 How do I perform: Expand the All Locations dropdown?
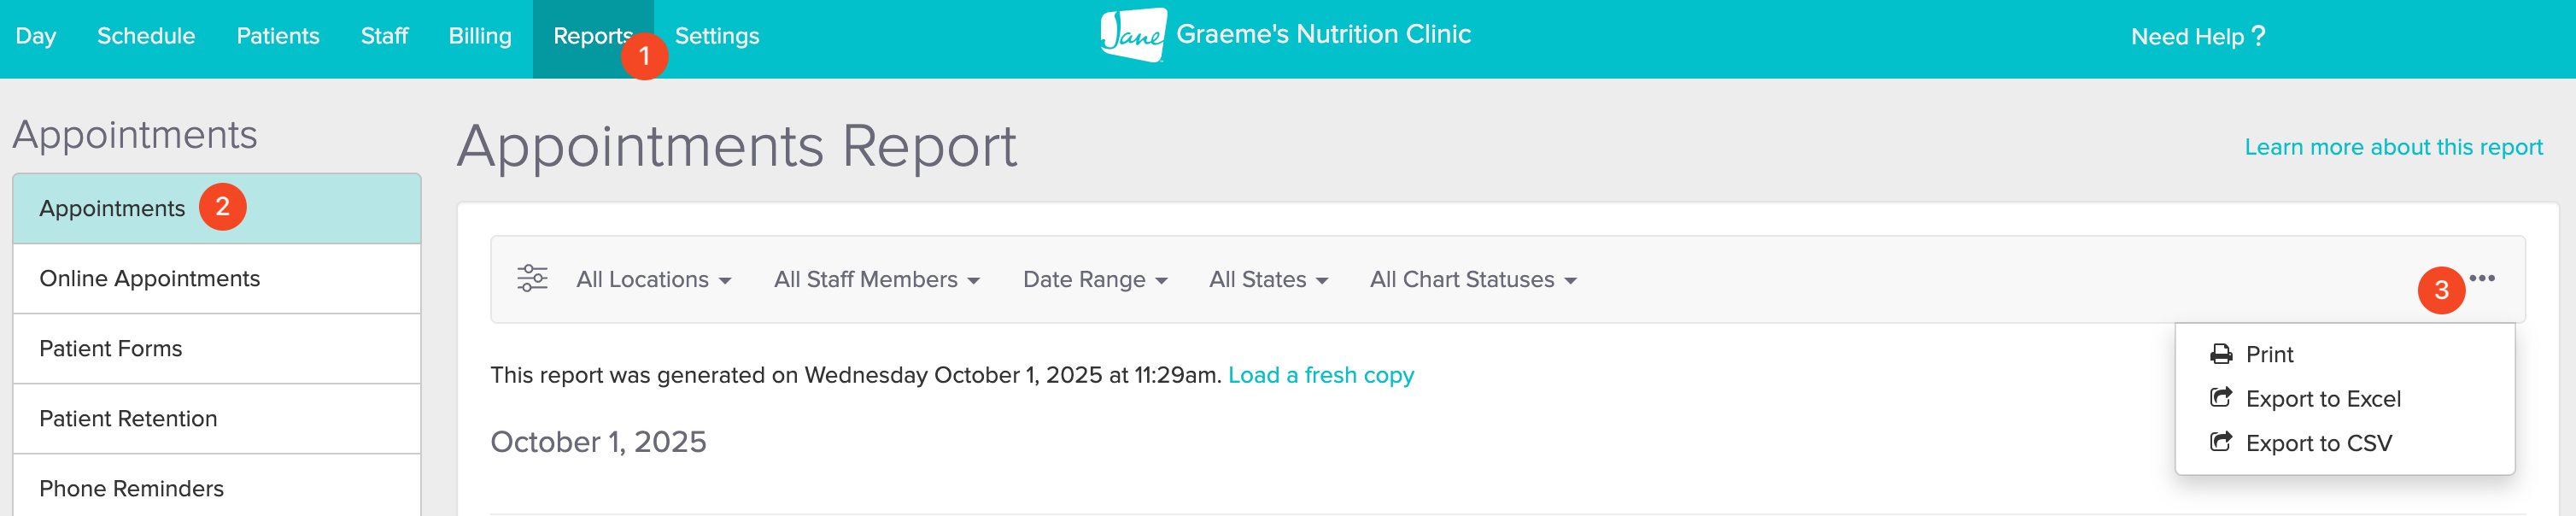[x=653, y=280]
